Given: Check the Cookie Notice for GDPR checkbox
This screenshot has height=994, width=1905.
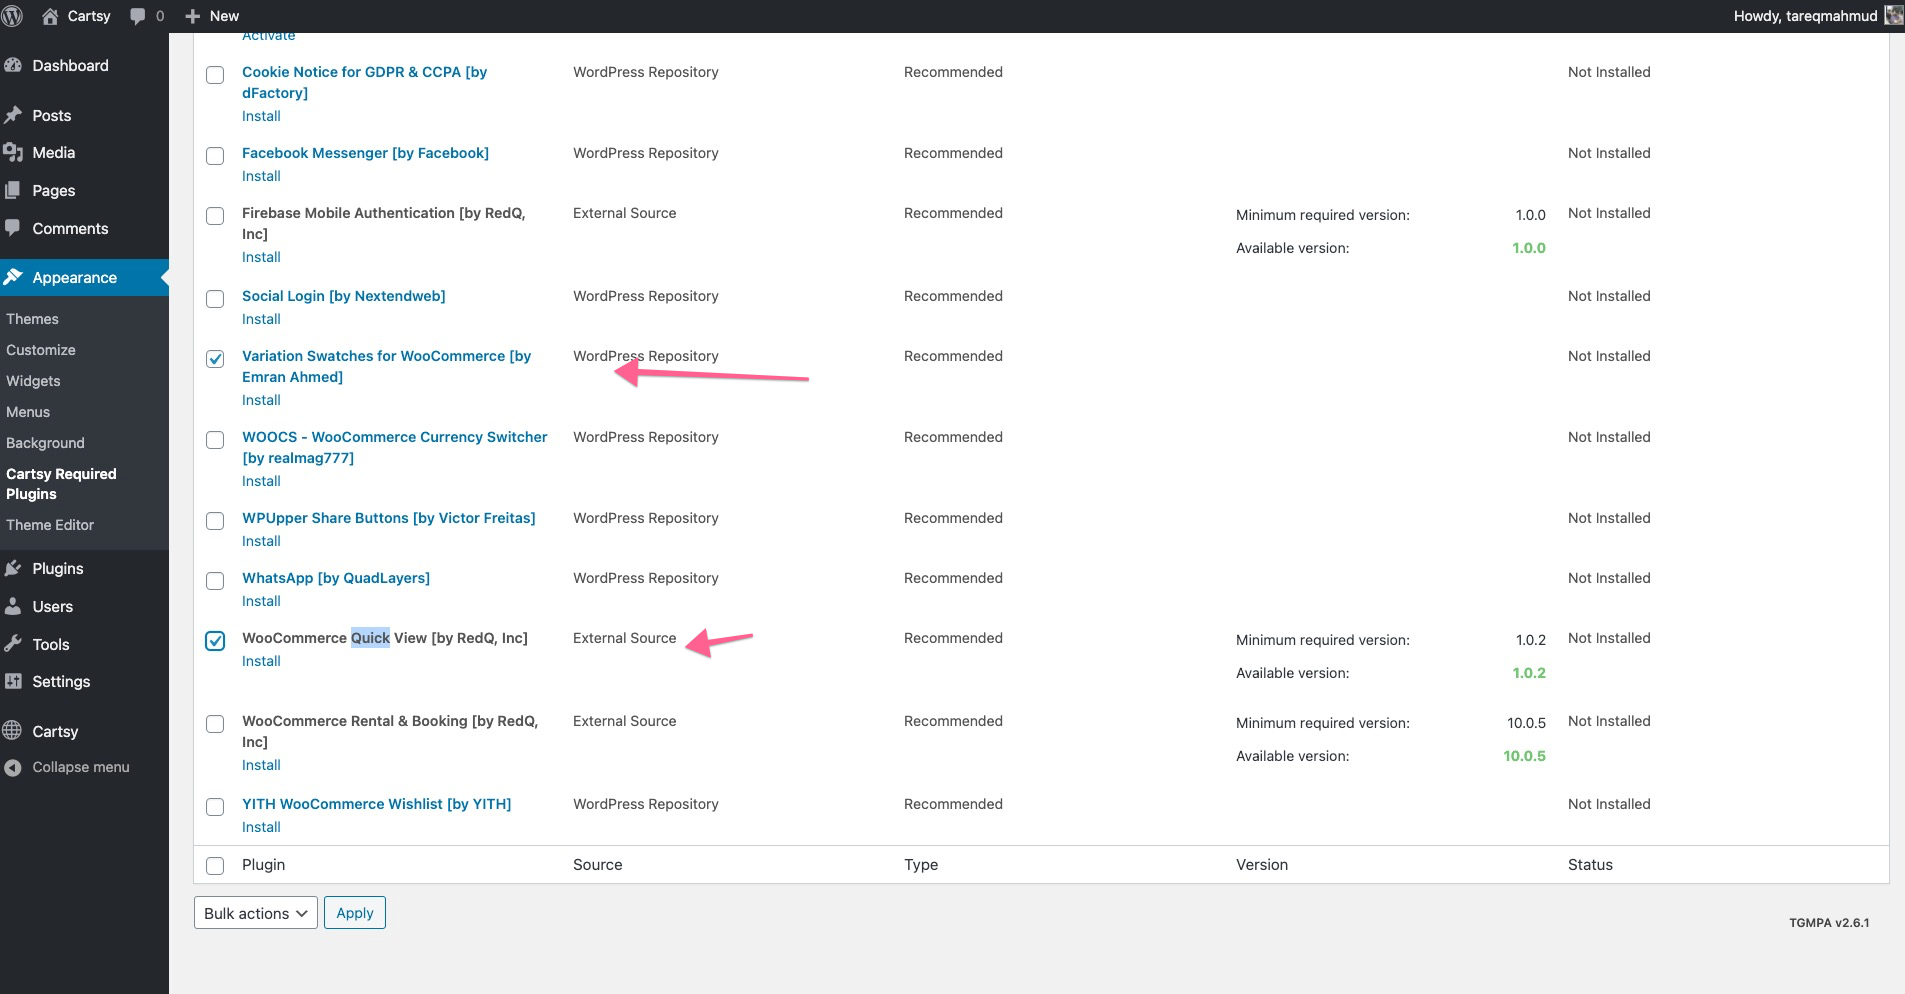Looking at the screenshot, I should pyautogui.click(x=215, y=75).
